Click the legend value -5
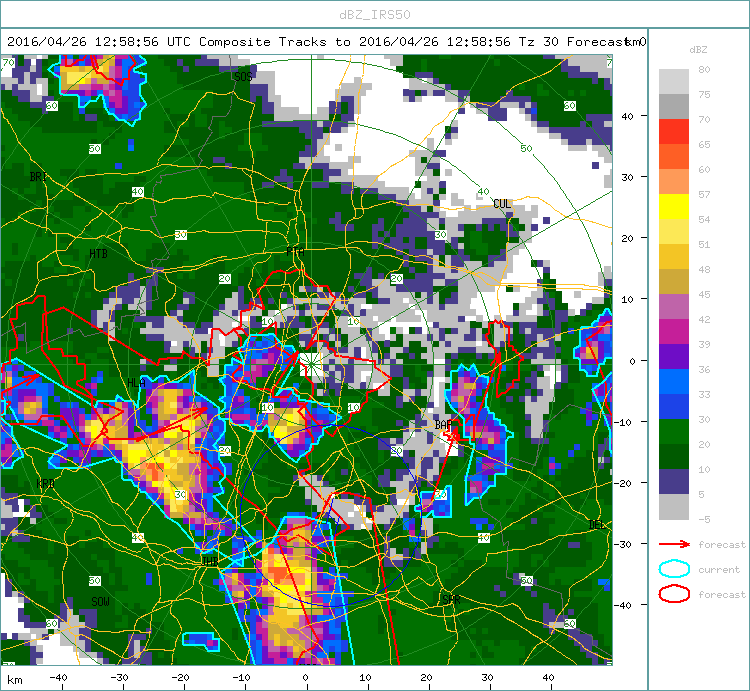This screenshot has width=750, height=691. coord(704,519)
